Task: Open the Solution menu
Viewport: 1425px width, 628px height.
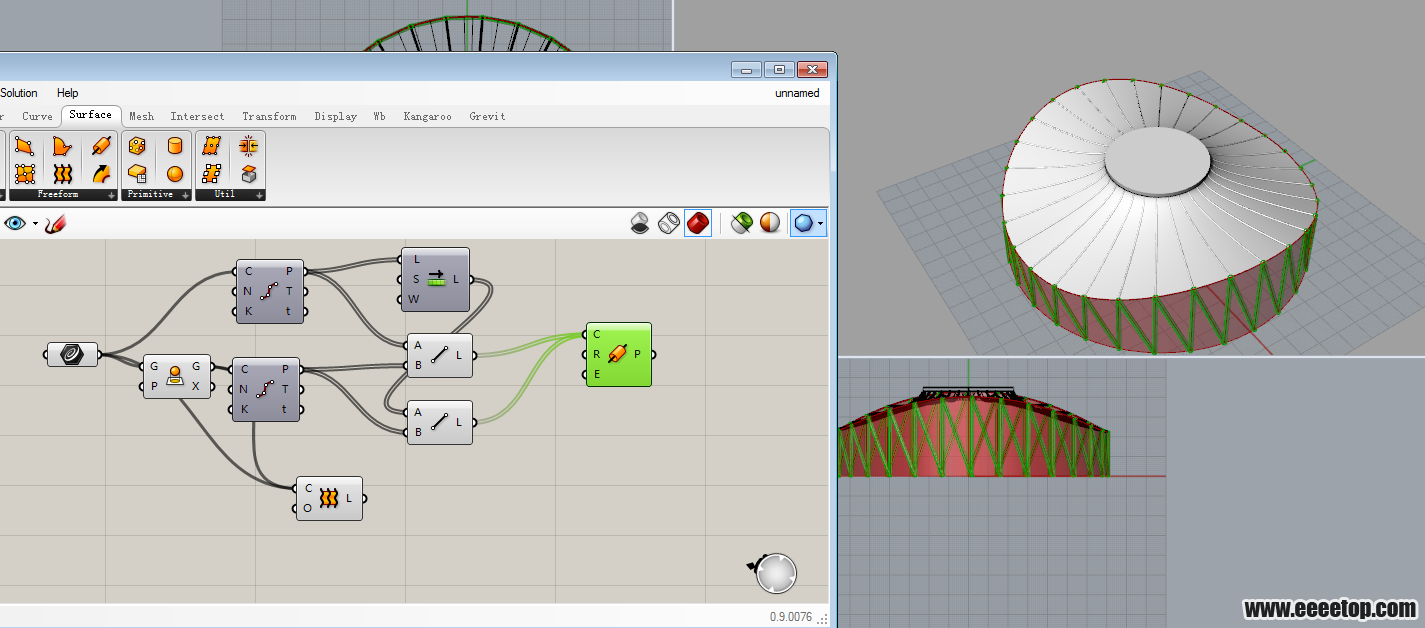Action: [x=19, y=93]
